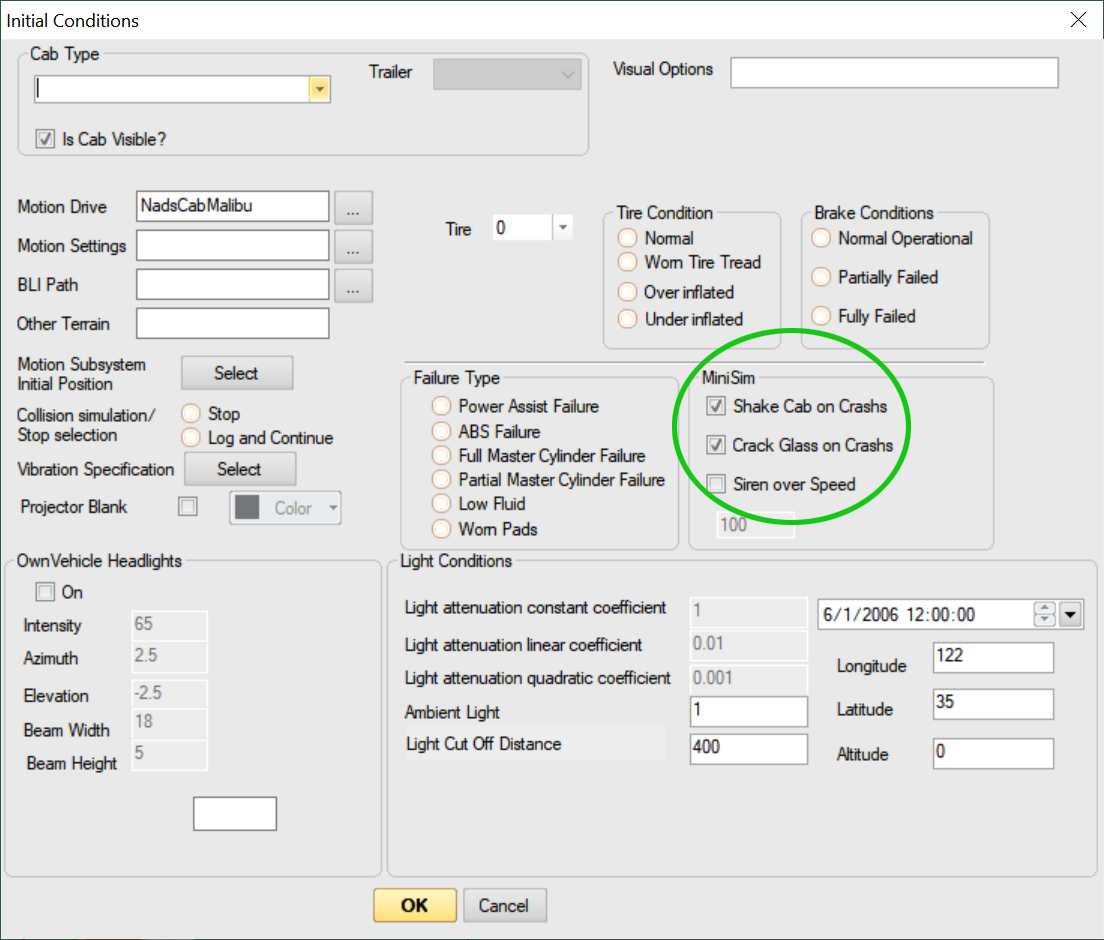Toggle the Is Cab Visible checkbox

pyautogui.click(x=45, y=139)
